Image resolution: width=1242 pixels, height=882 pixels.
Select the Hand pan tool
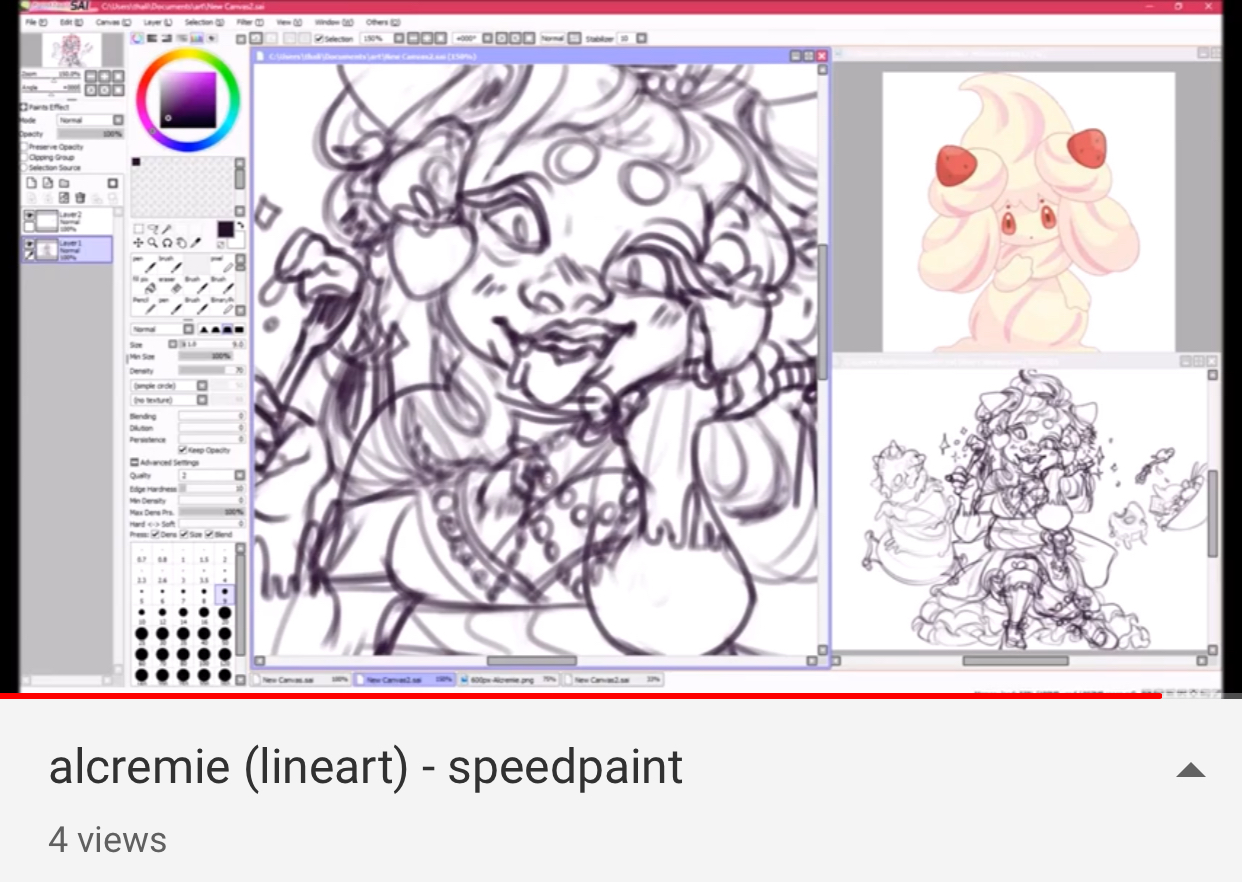(x=182, y=243)
